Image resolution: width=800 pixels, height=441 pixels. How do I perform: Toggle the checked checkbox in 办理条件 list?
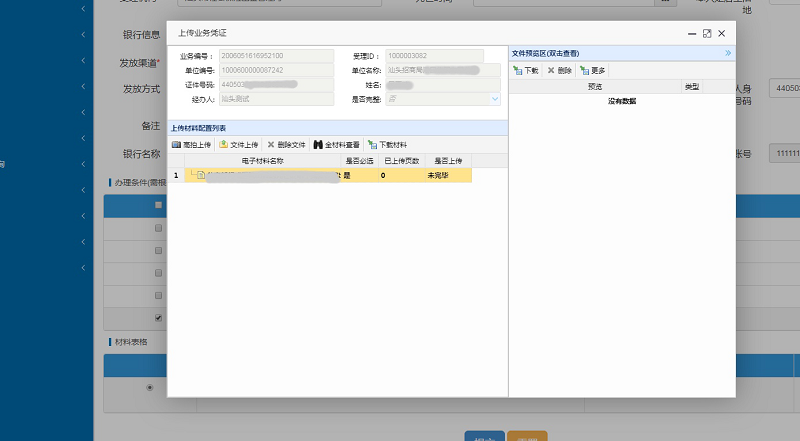pyautogui.click(x=157, y=318)
